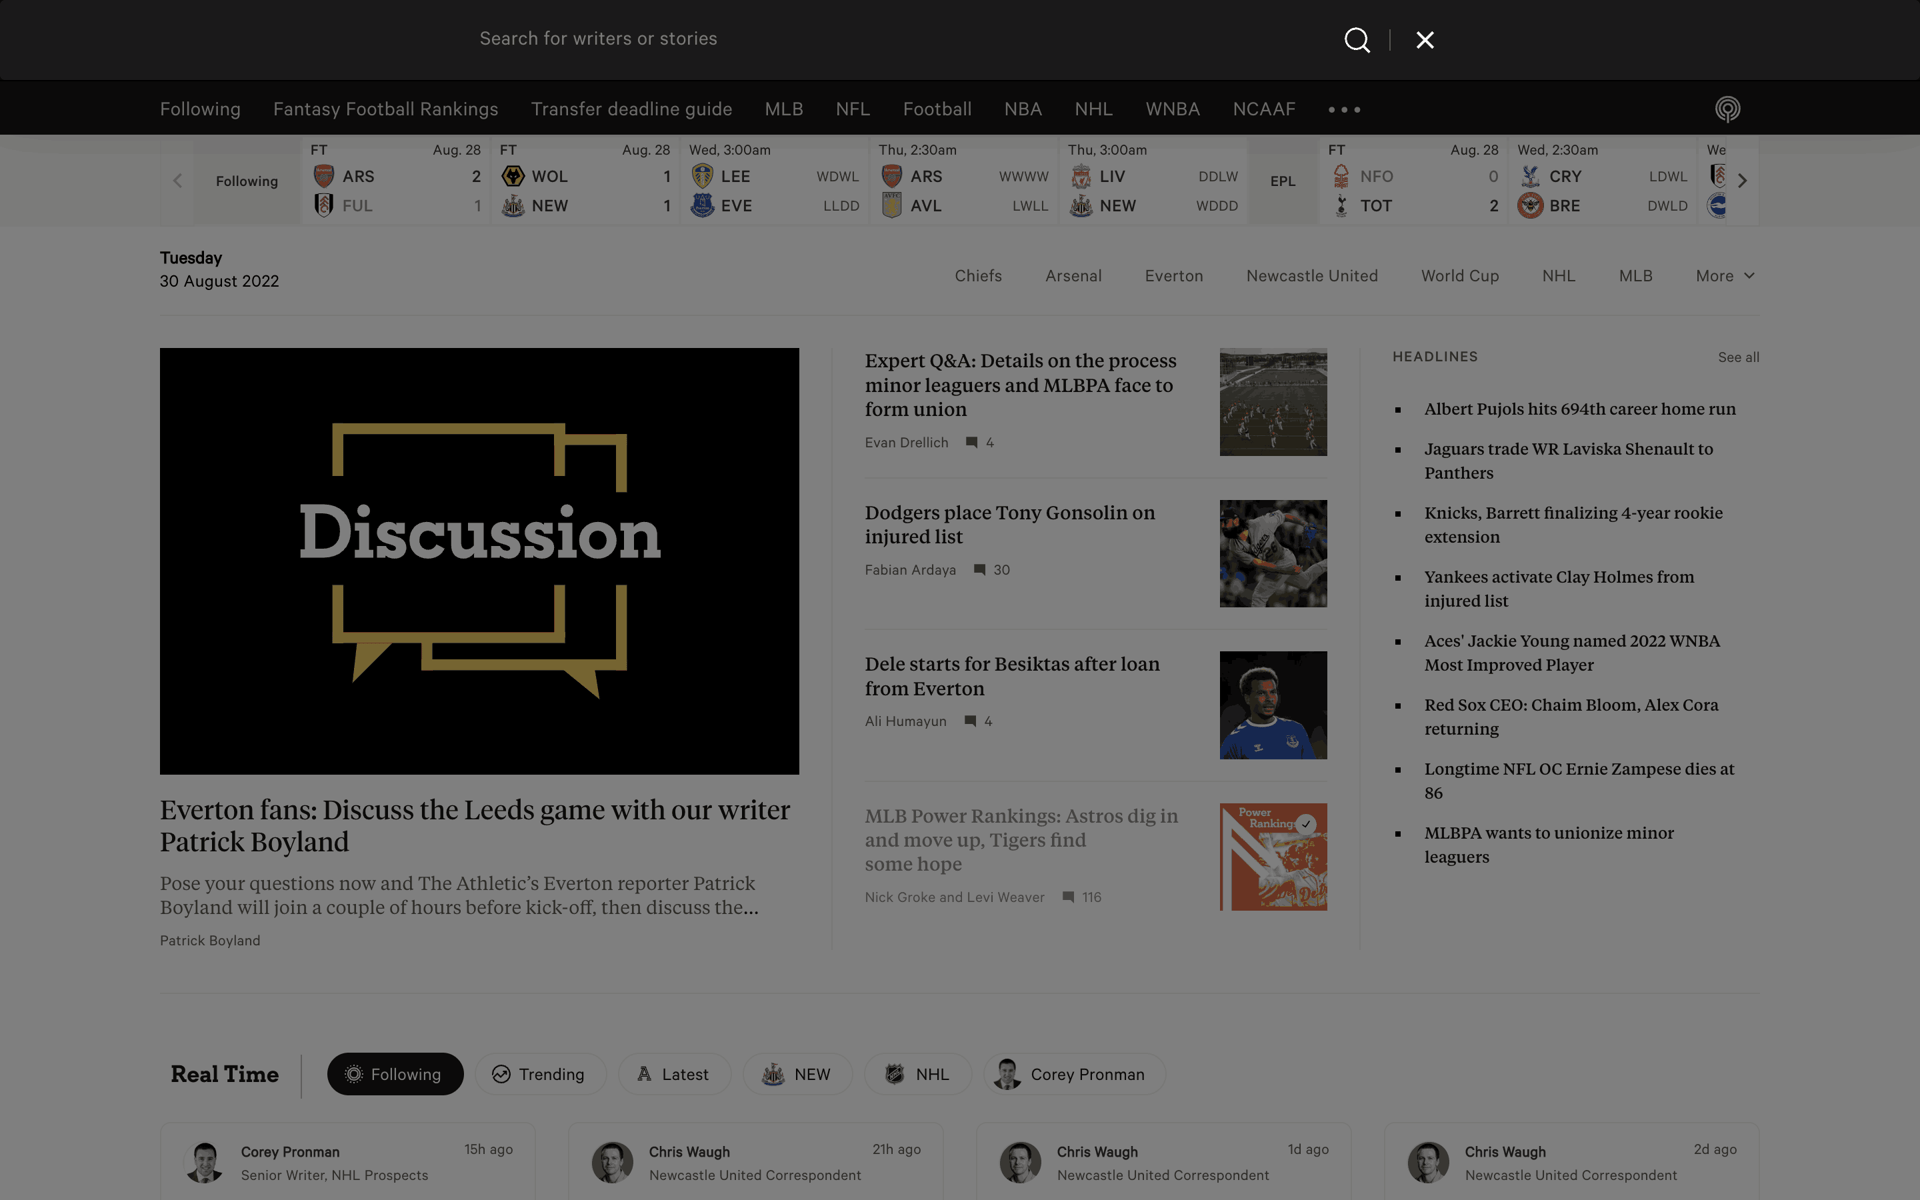This screenshot has width=1920, height=1200.
Task: Open Dele player photo thumbnail
Action: 1273,705
